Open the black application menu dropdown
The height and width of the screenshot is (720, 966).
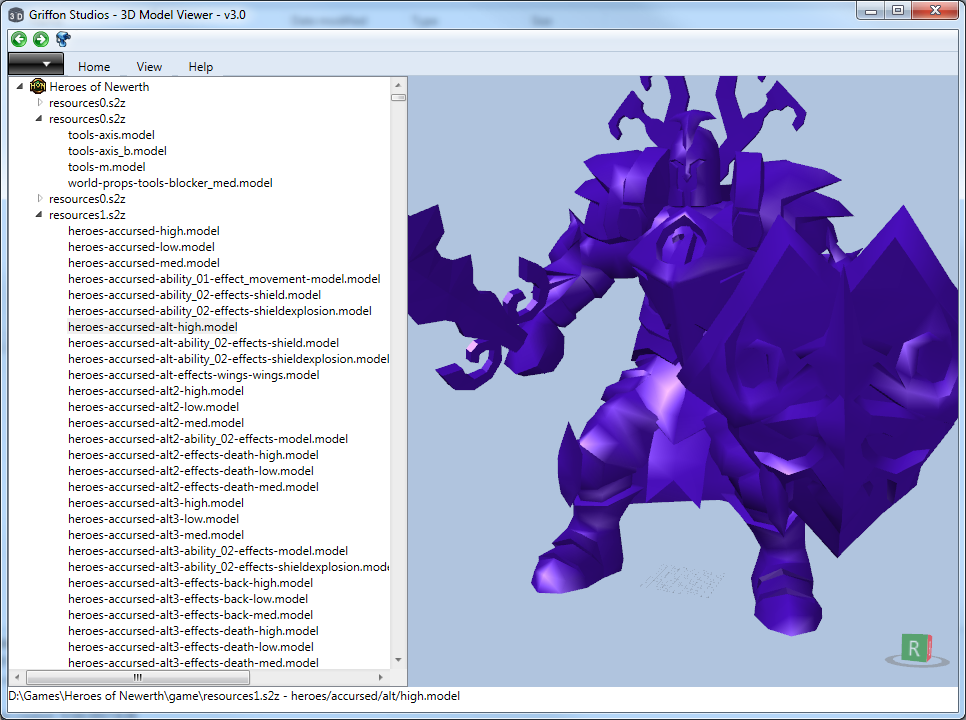click(36, 63)
